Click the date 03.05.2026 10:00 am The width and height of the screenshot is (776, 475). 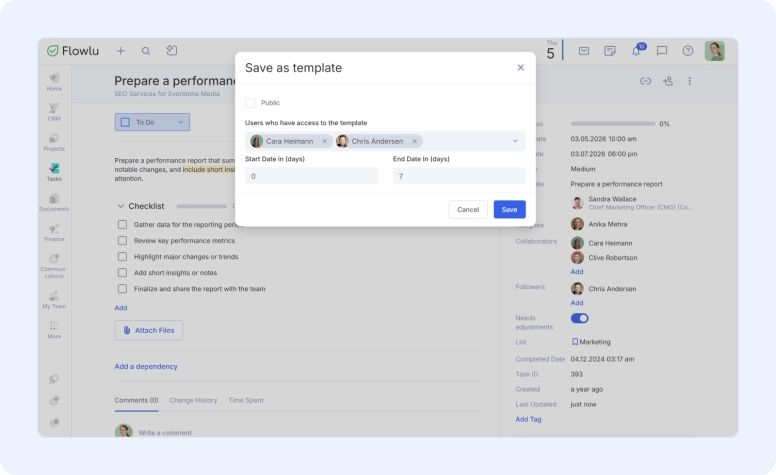pyautogui.click(x=604, y=139)
